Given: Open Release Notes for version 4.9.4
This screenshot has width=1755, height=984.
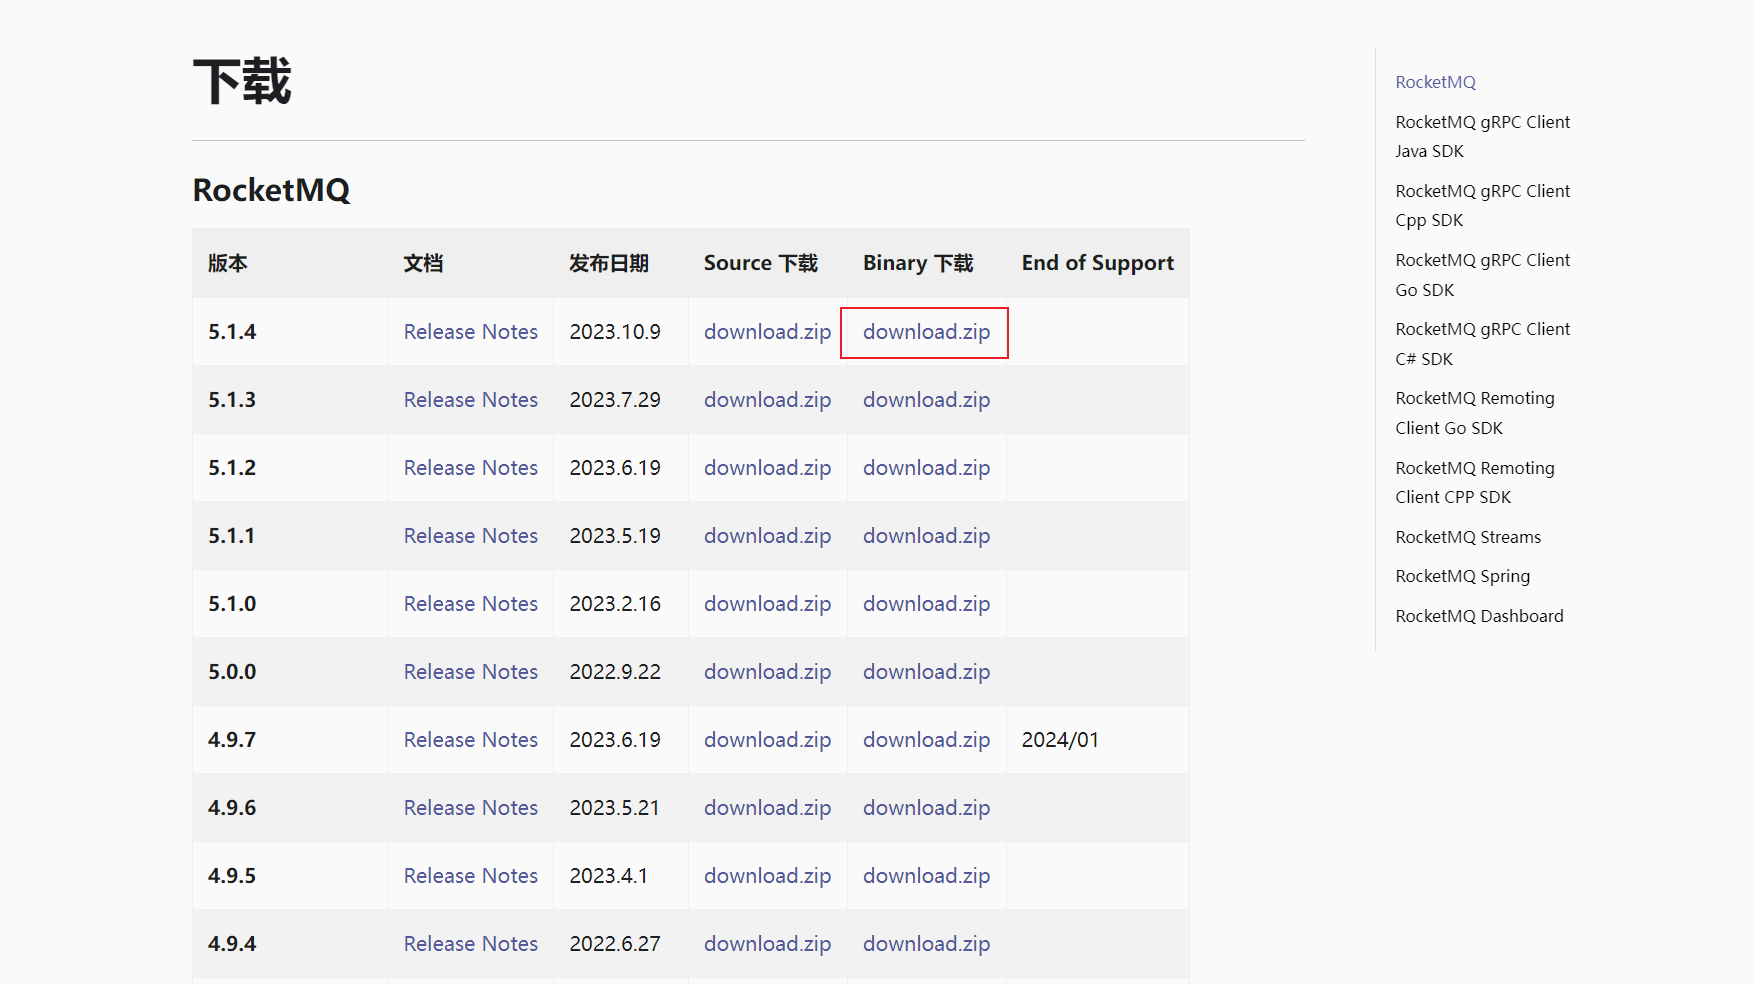Looking at the screenshot, I should tap(470, 944).
